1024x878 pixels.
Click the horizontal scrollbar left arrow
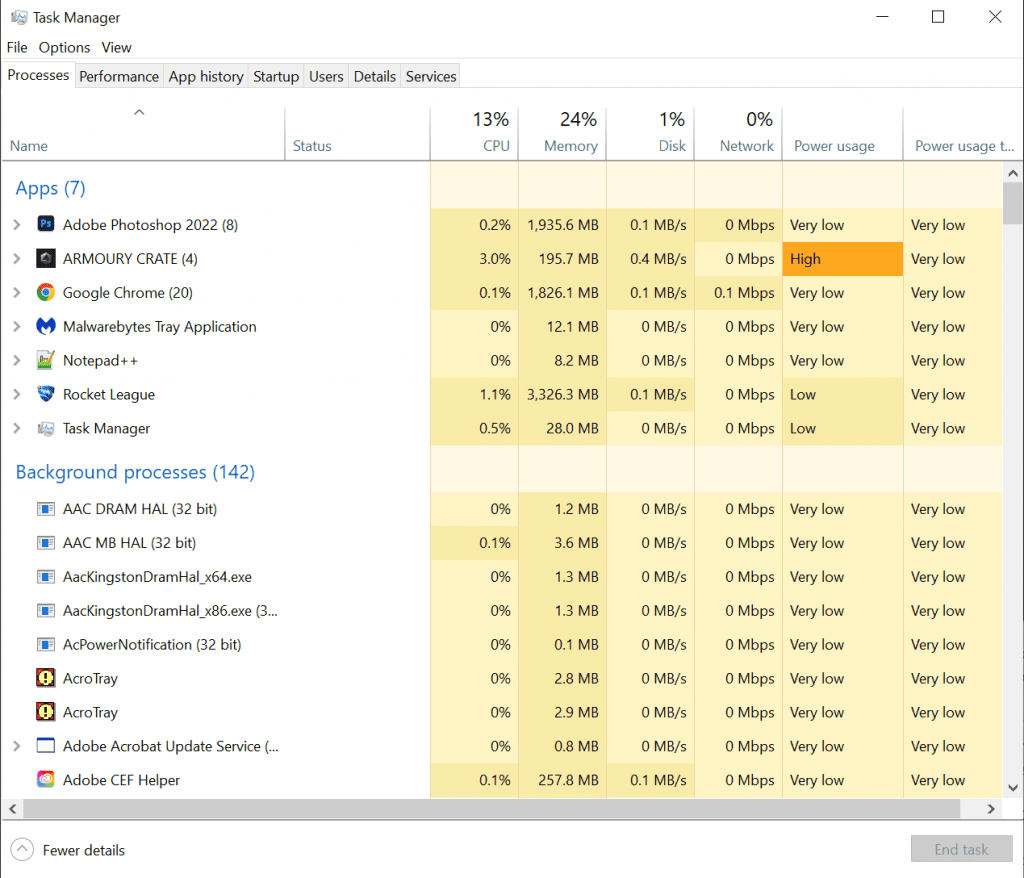point(12,809)
